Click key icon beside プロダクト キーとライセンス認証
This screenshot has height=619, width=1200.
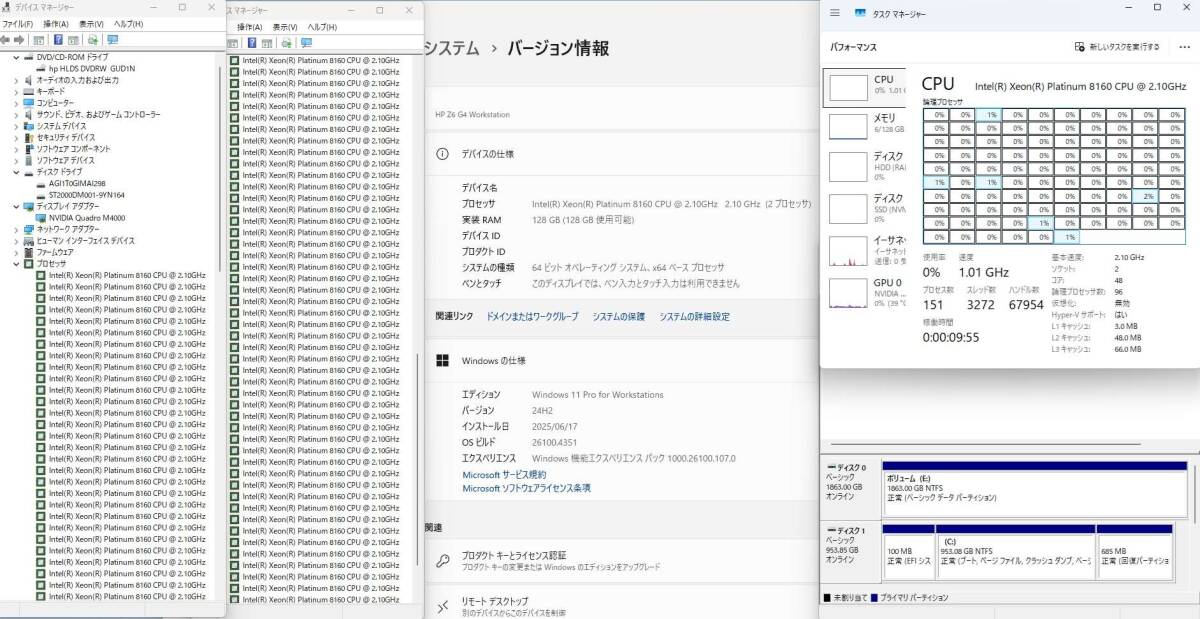442,560
